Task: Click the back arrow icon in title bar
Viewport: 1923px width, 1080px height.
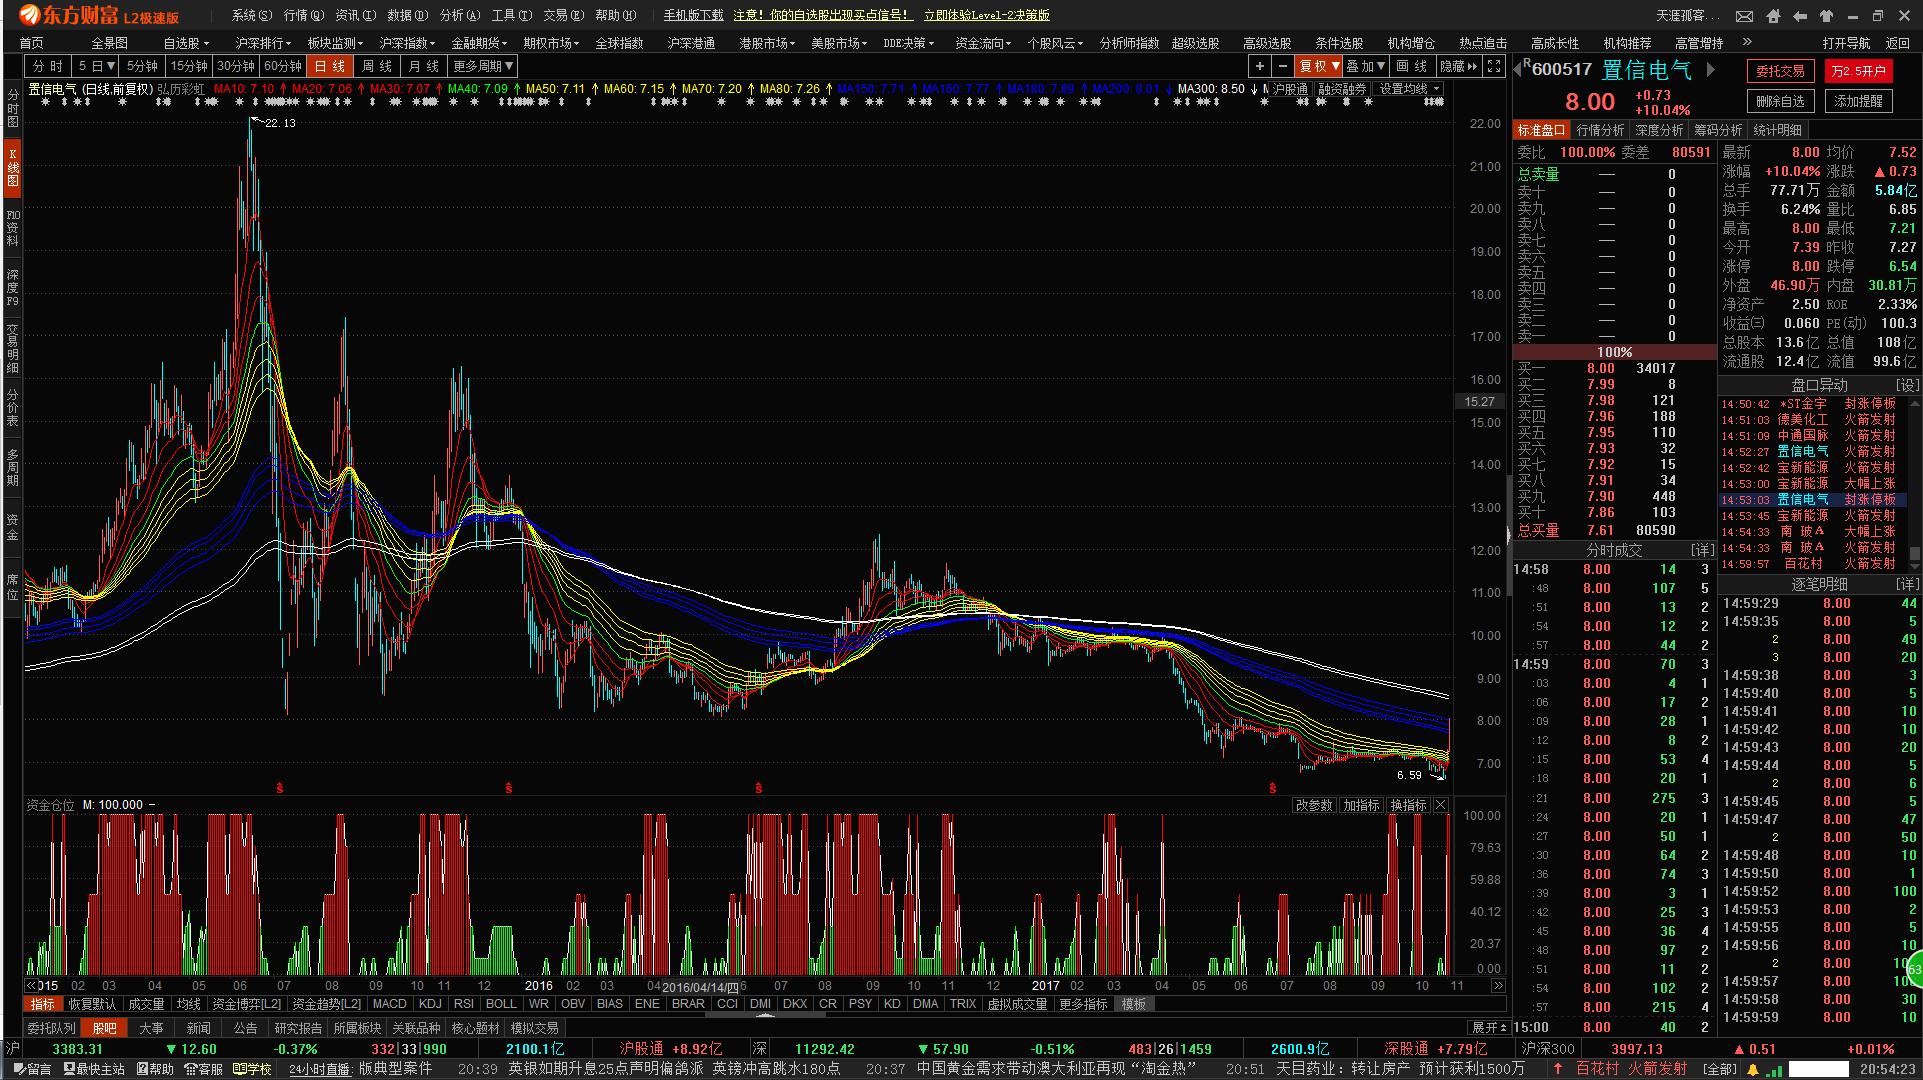Action: (1800, 16)
